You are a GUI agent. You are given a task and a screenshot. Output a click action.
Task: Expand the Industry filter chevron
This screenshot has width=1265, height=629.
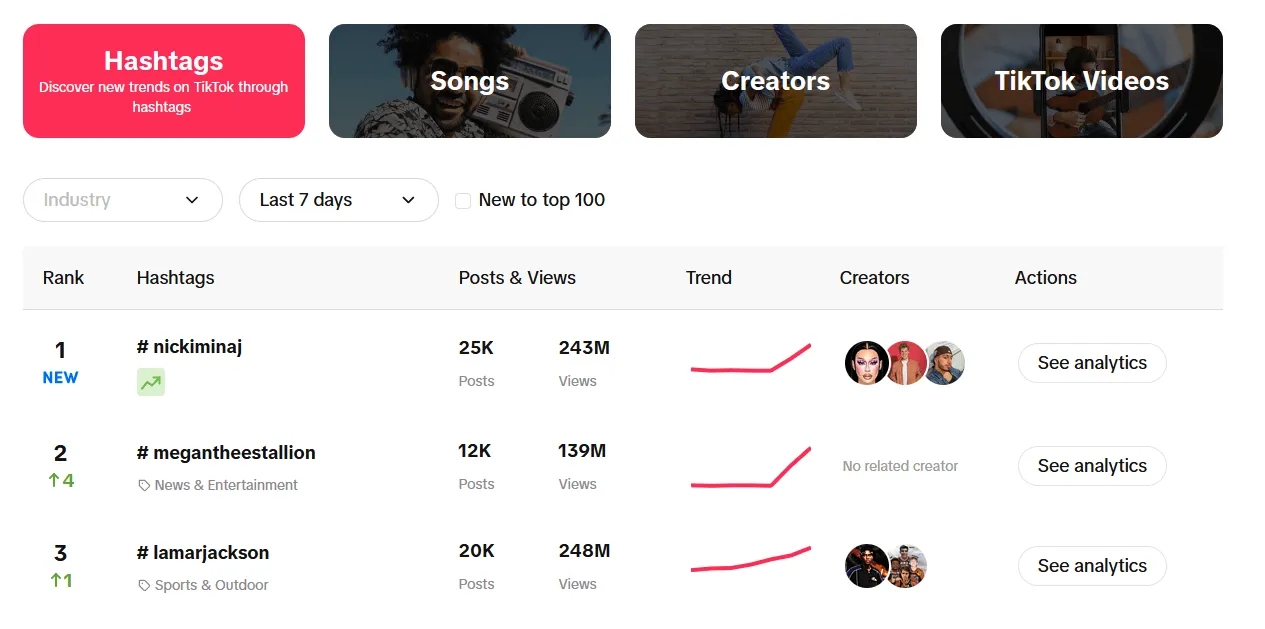pos(193,200)
